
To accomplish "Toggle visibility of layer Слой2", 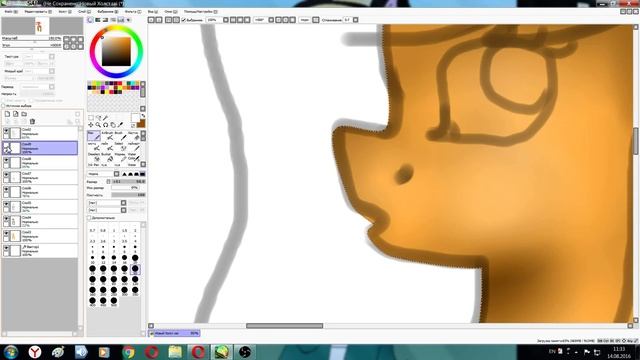I will click(x=6, y=131).
